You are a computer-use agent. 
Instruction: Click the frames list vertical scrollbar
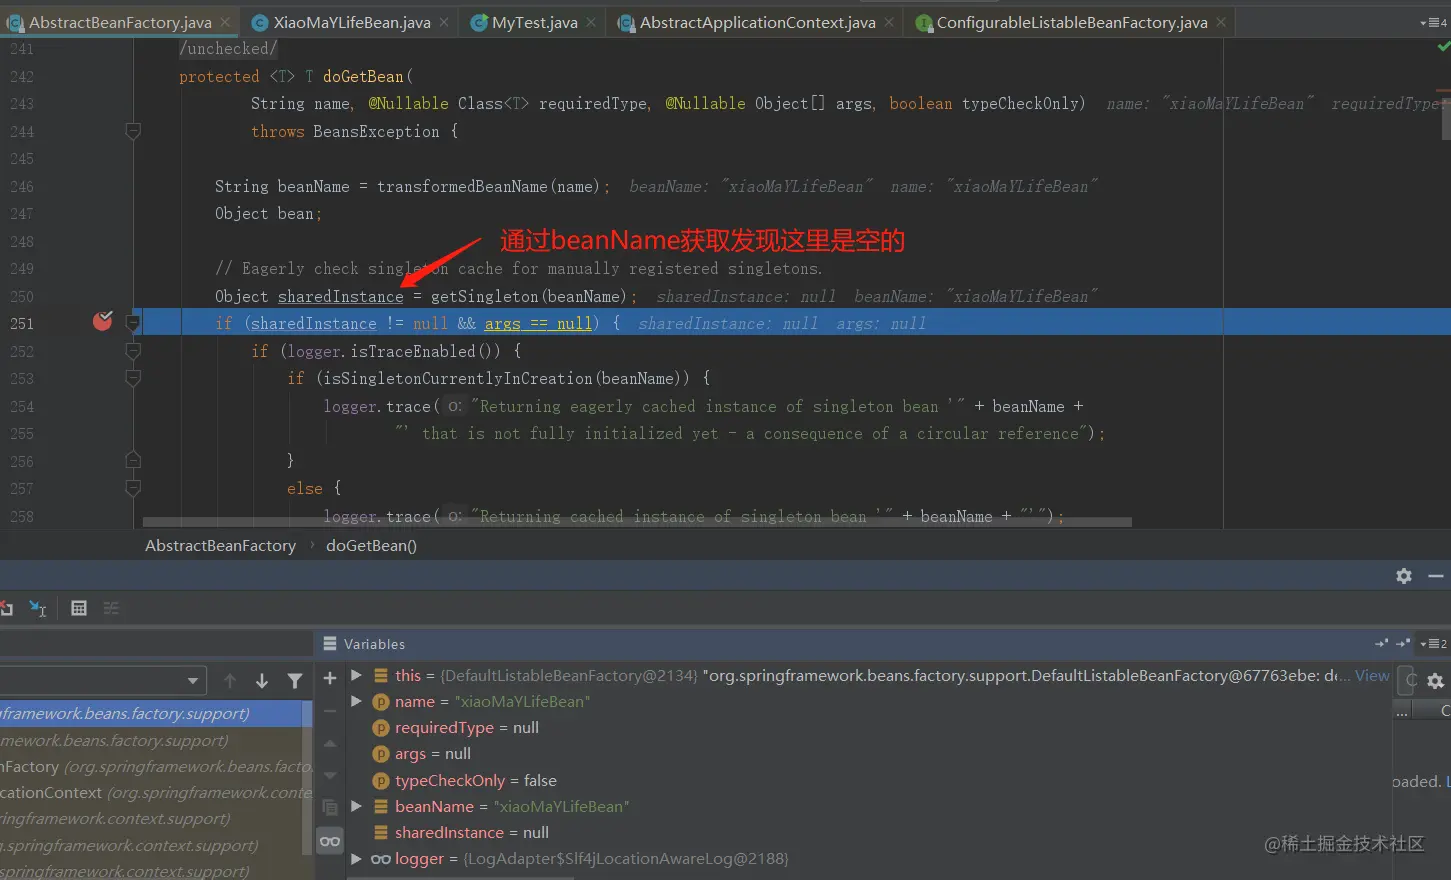[x=307, y=778]
